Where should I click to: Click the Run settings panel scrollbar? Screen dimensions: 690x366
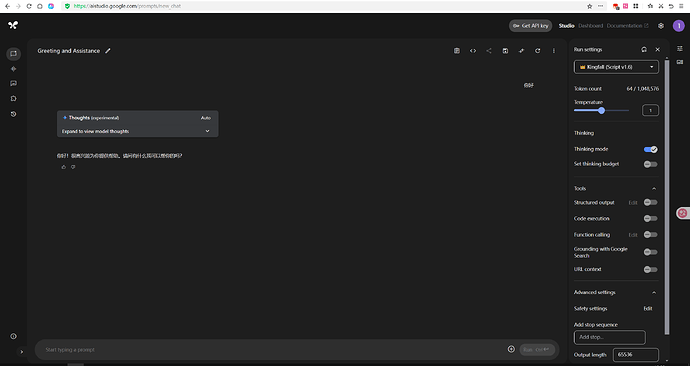[x=667, y=196]
